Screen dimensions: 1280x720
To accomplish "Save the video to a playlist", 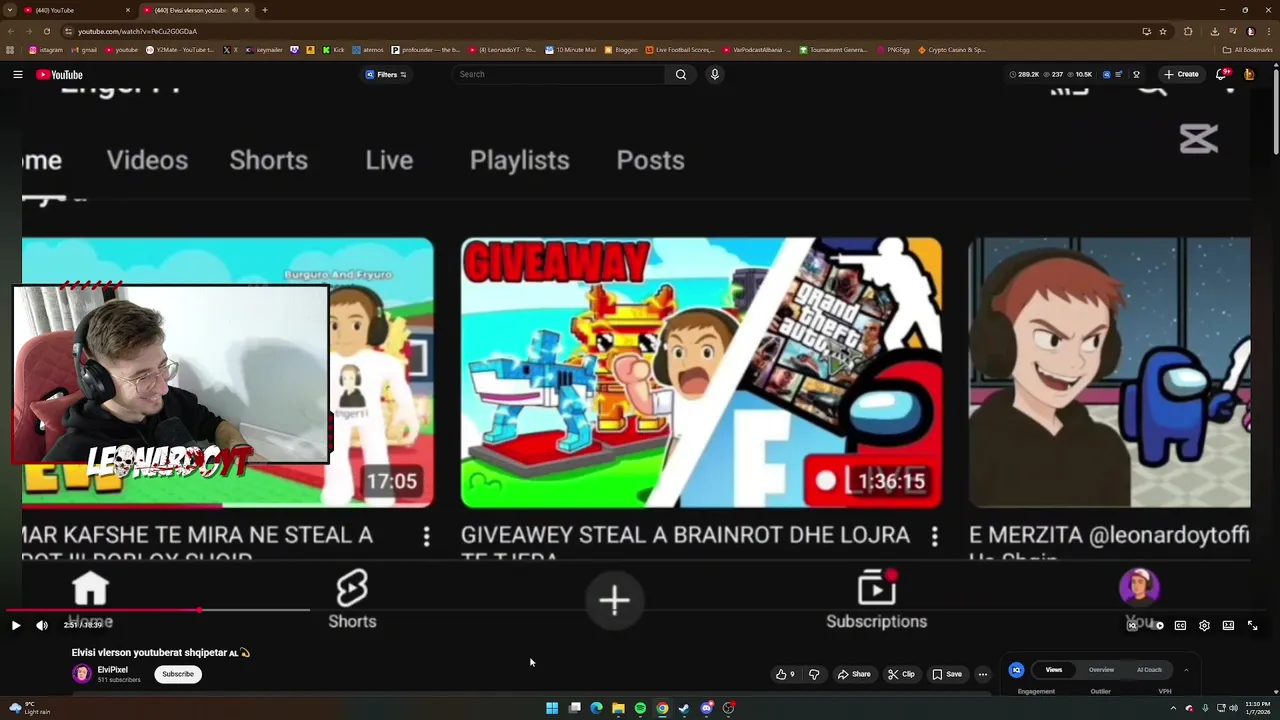I will coord(947,674).
